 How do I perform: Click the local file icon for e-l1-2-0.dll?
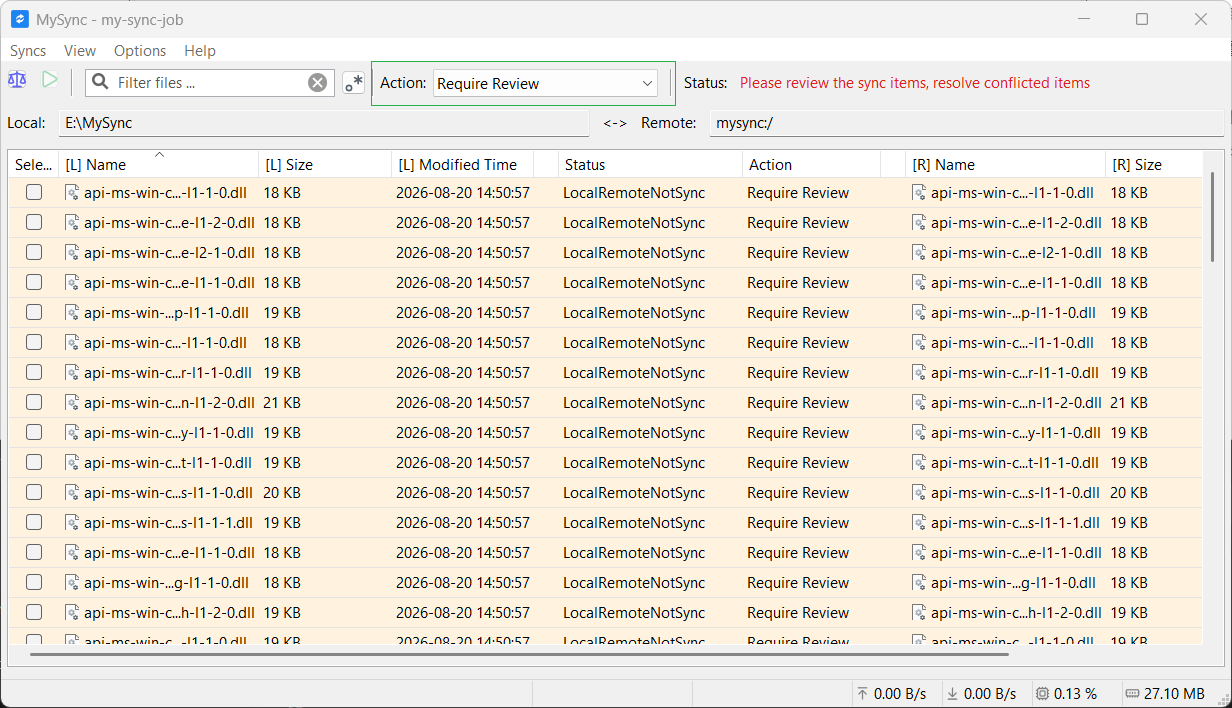(x=72, y=223)
